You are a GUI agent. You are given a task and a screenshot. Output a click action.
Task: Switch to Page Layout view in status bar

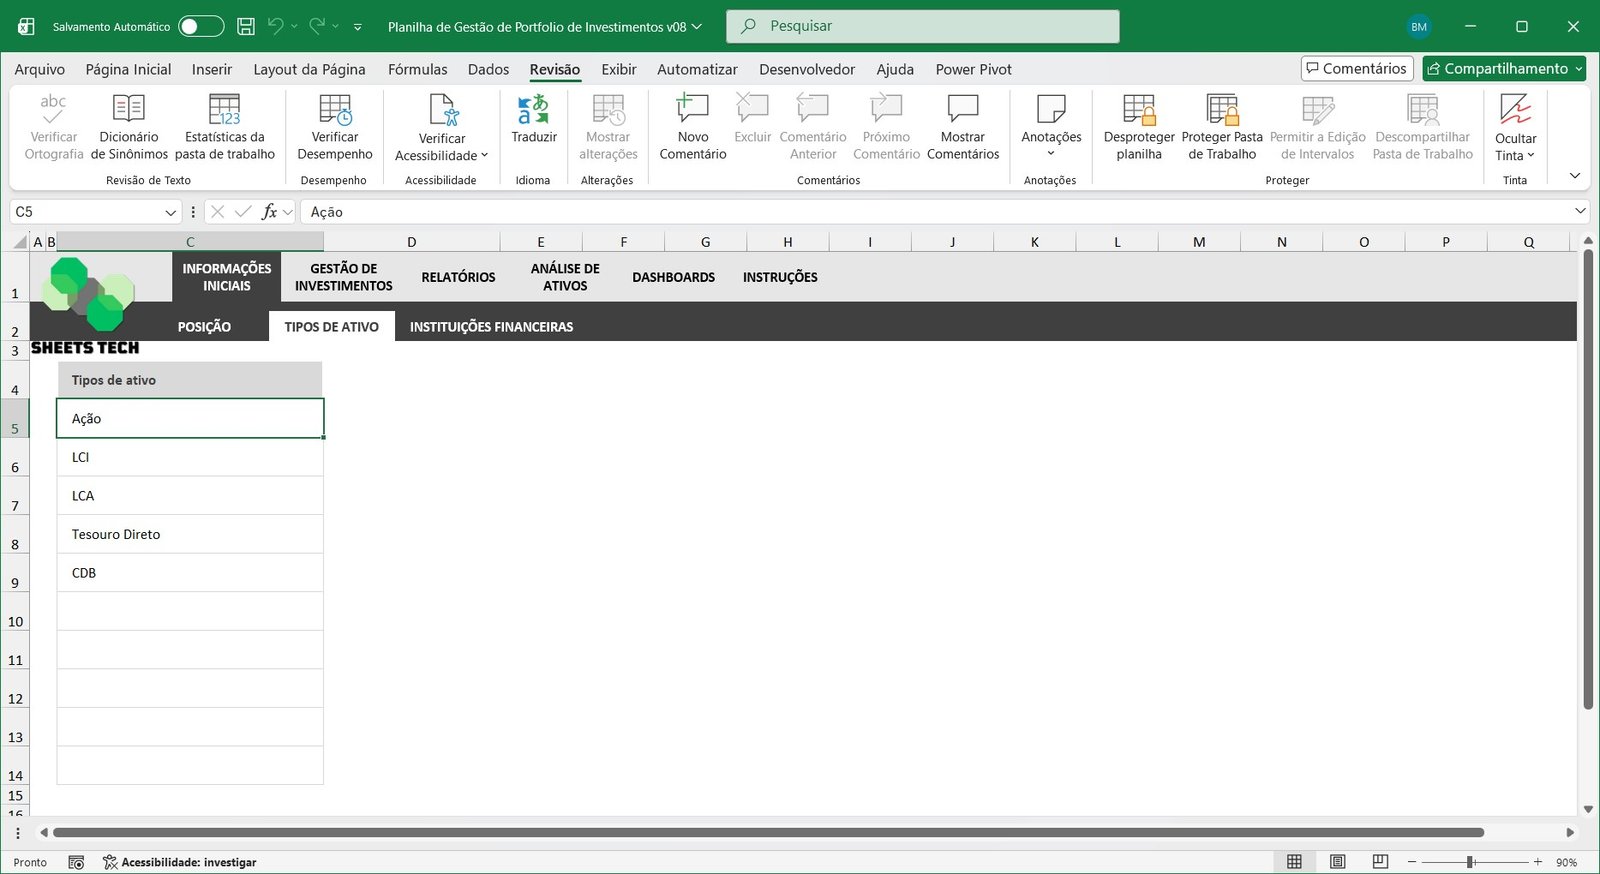point(1337,862)
